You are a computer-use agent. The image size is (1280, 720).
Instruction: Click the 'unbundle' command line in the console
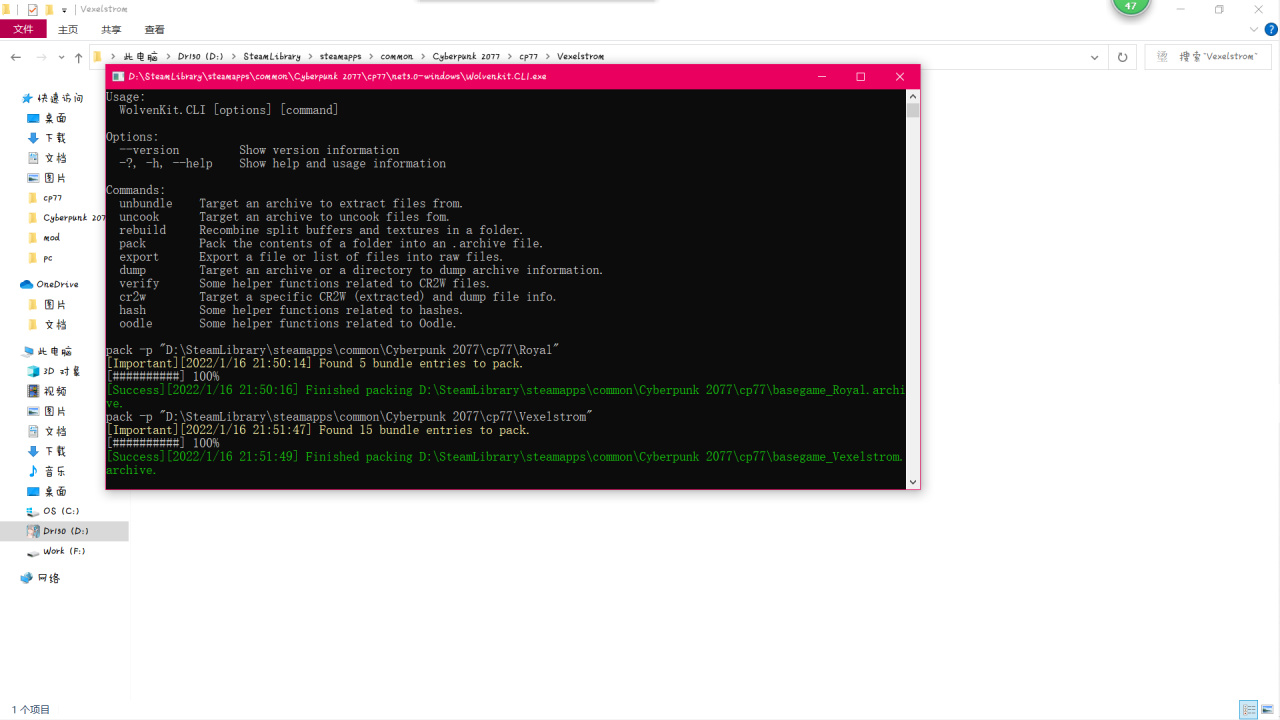pyautogui.click(x=291, y=203)
